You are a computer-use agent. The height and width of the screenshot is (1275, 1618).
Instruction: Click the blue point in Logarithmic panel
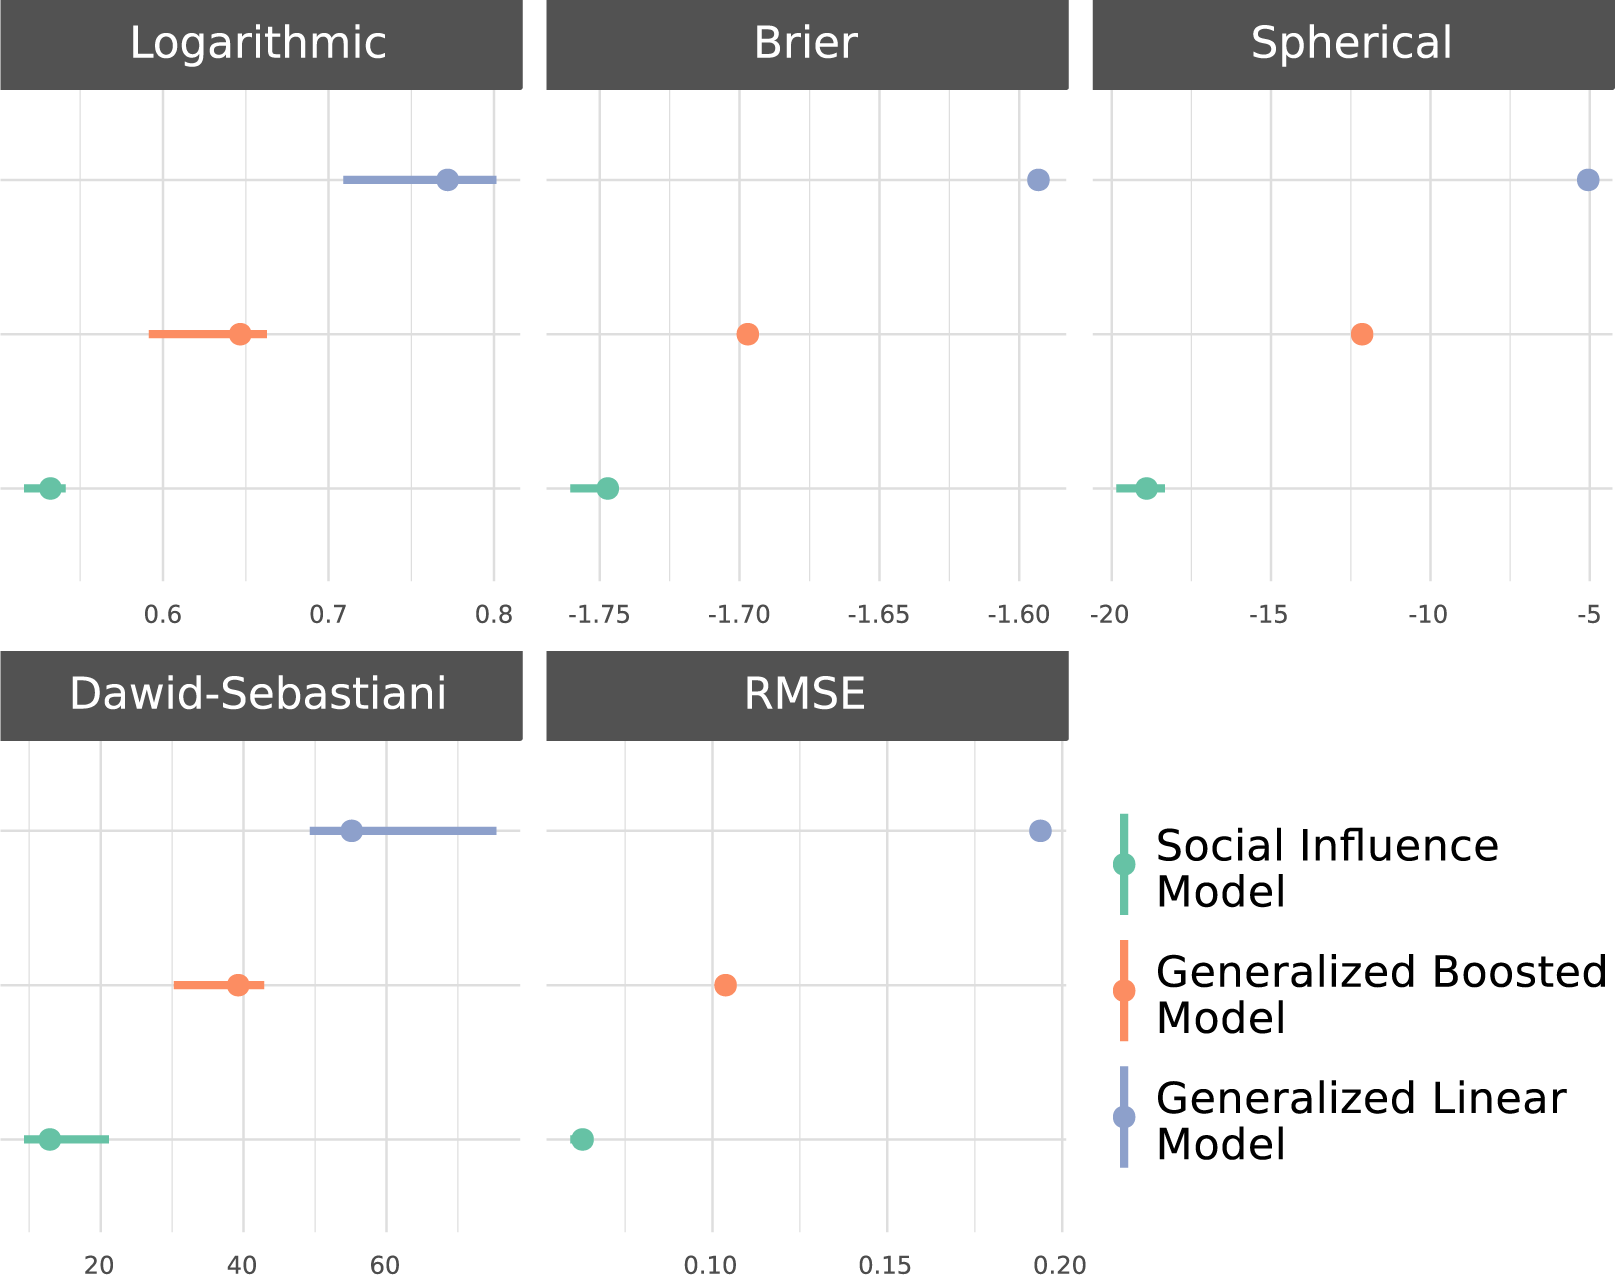(448, 180)
